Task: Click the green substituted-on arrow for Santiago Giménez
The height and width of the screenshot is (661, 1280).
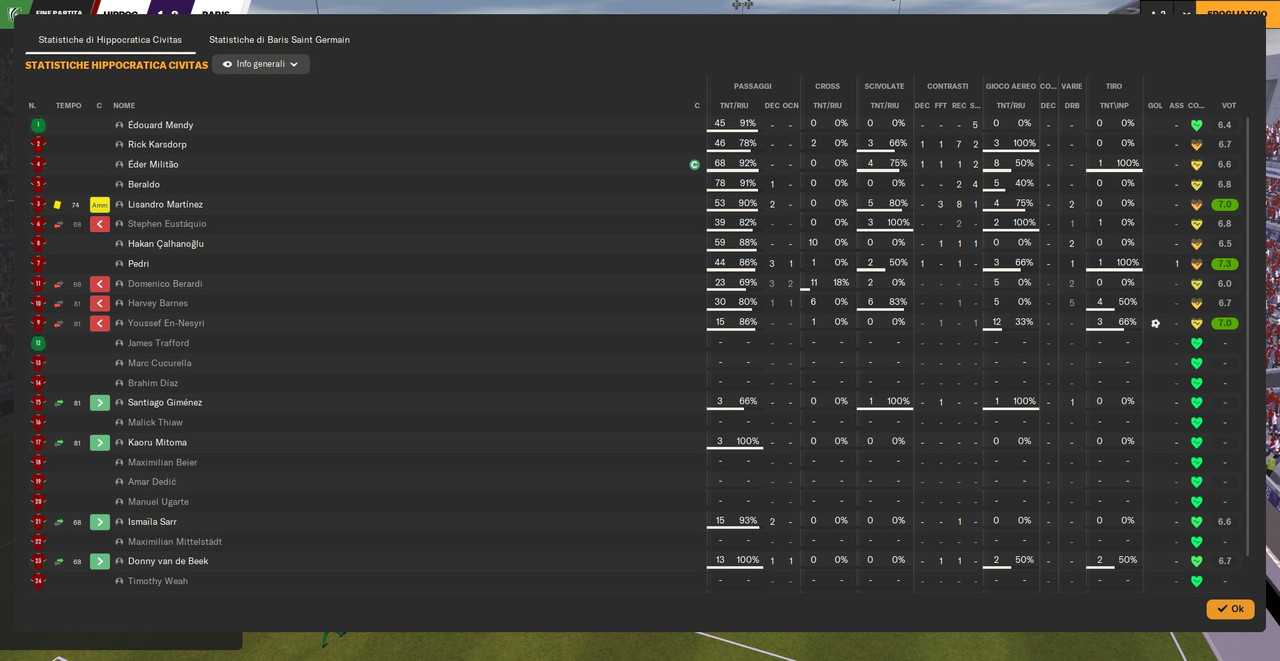Action: tap(100, 403)
